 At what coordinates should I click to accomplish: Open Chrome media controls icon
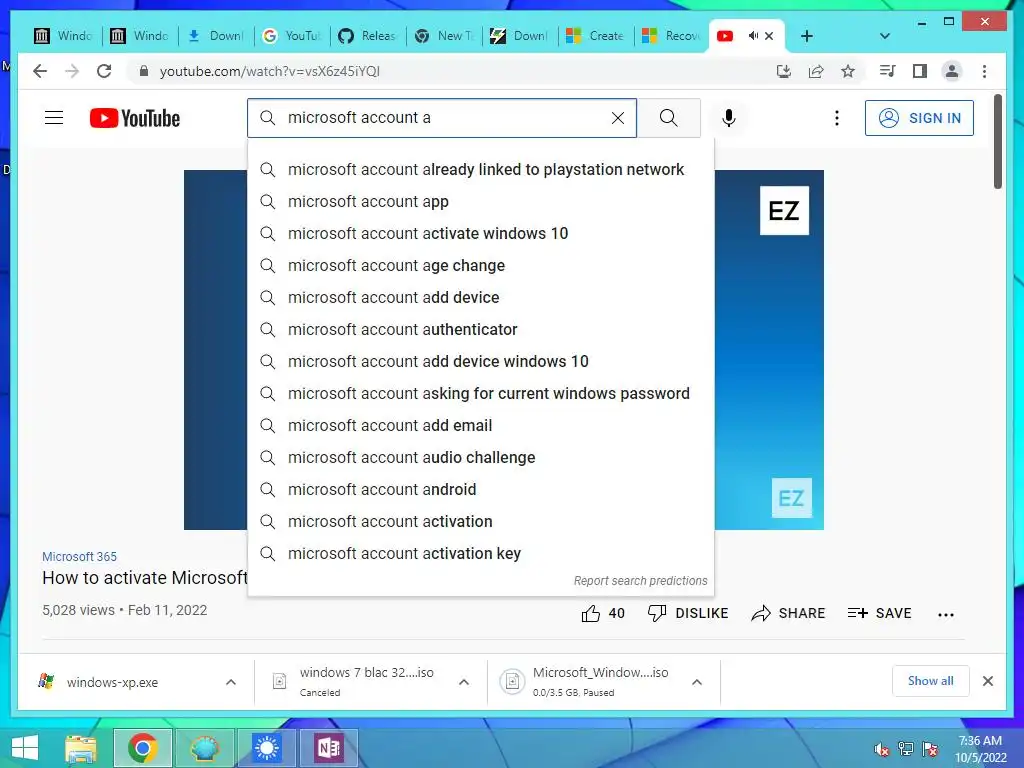[887, 71]
